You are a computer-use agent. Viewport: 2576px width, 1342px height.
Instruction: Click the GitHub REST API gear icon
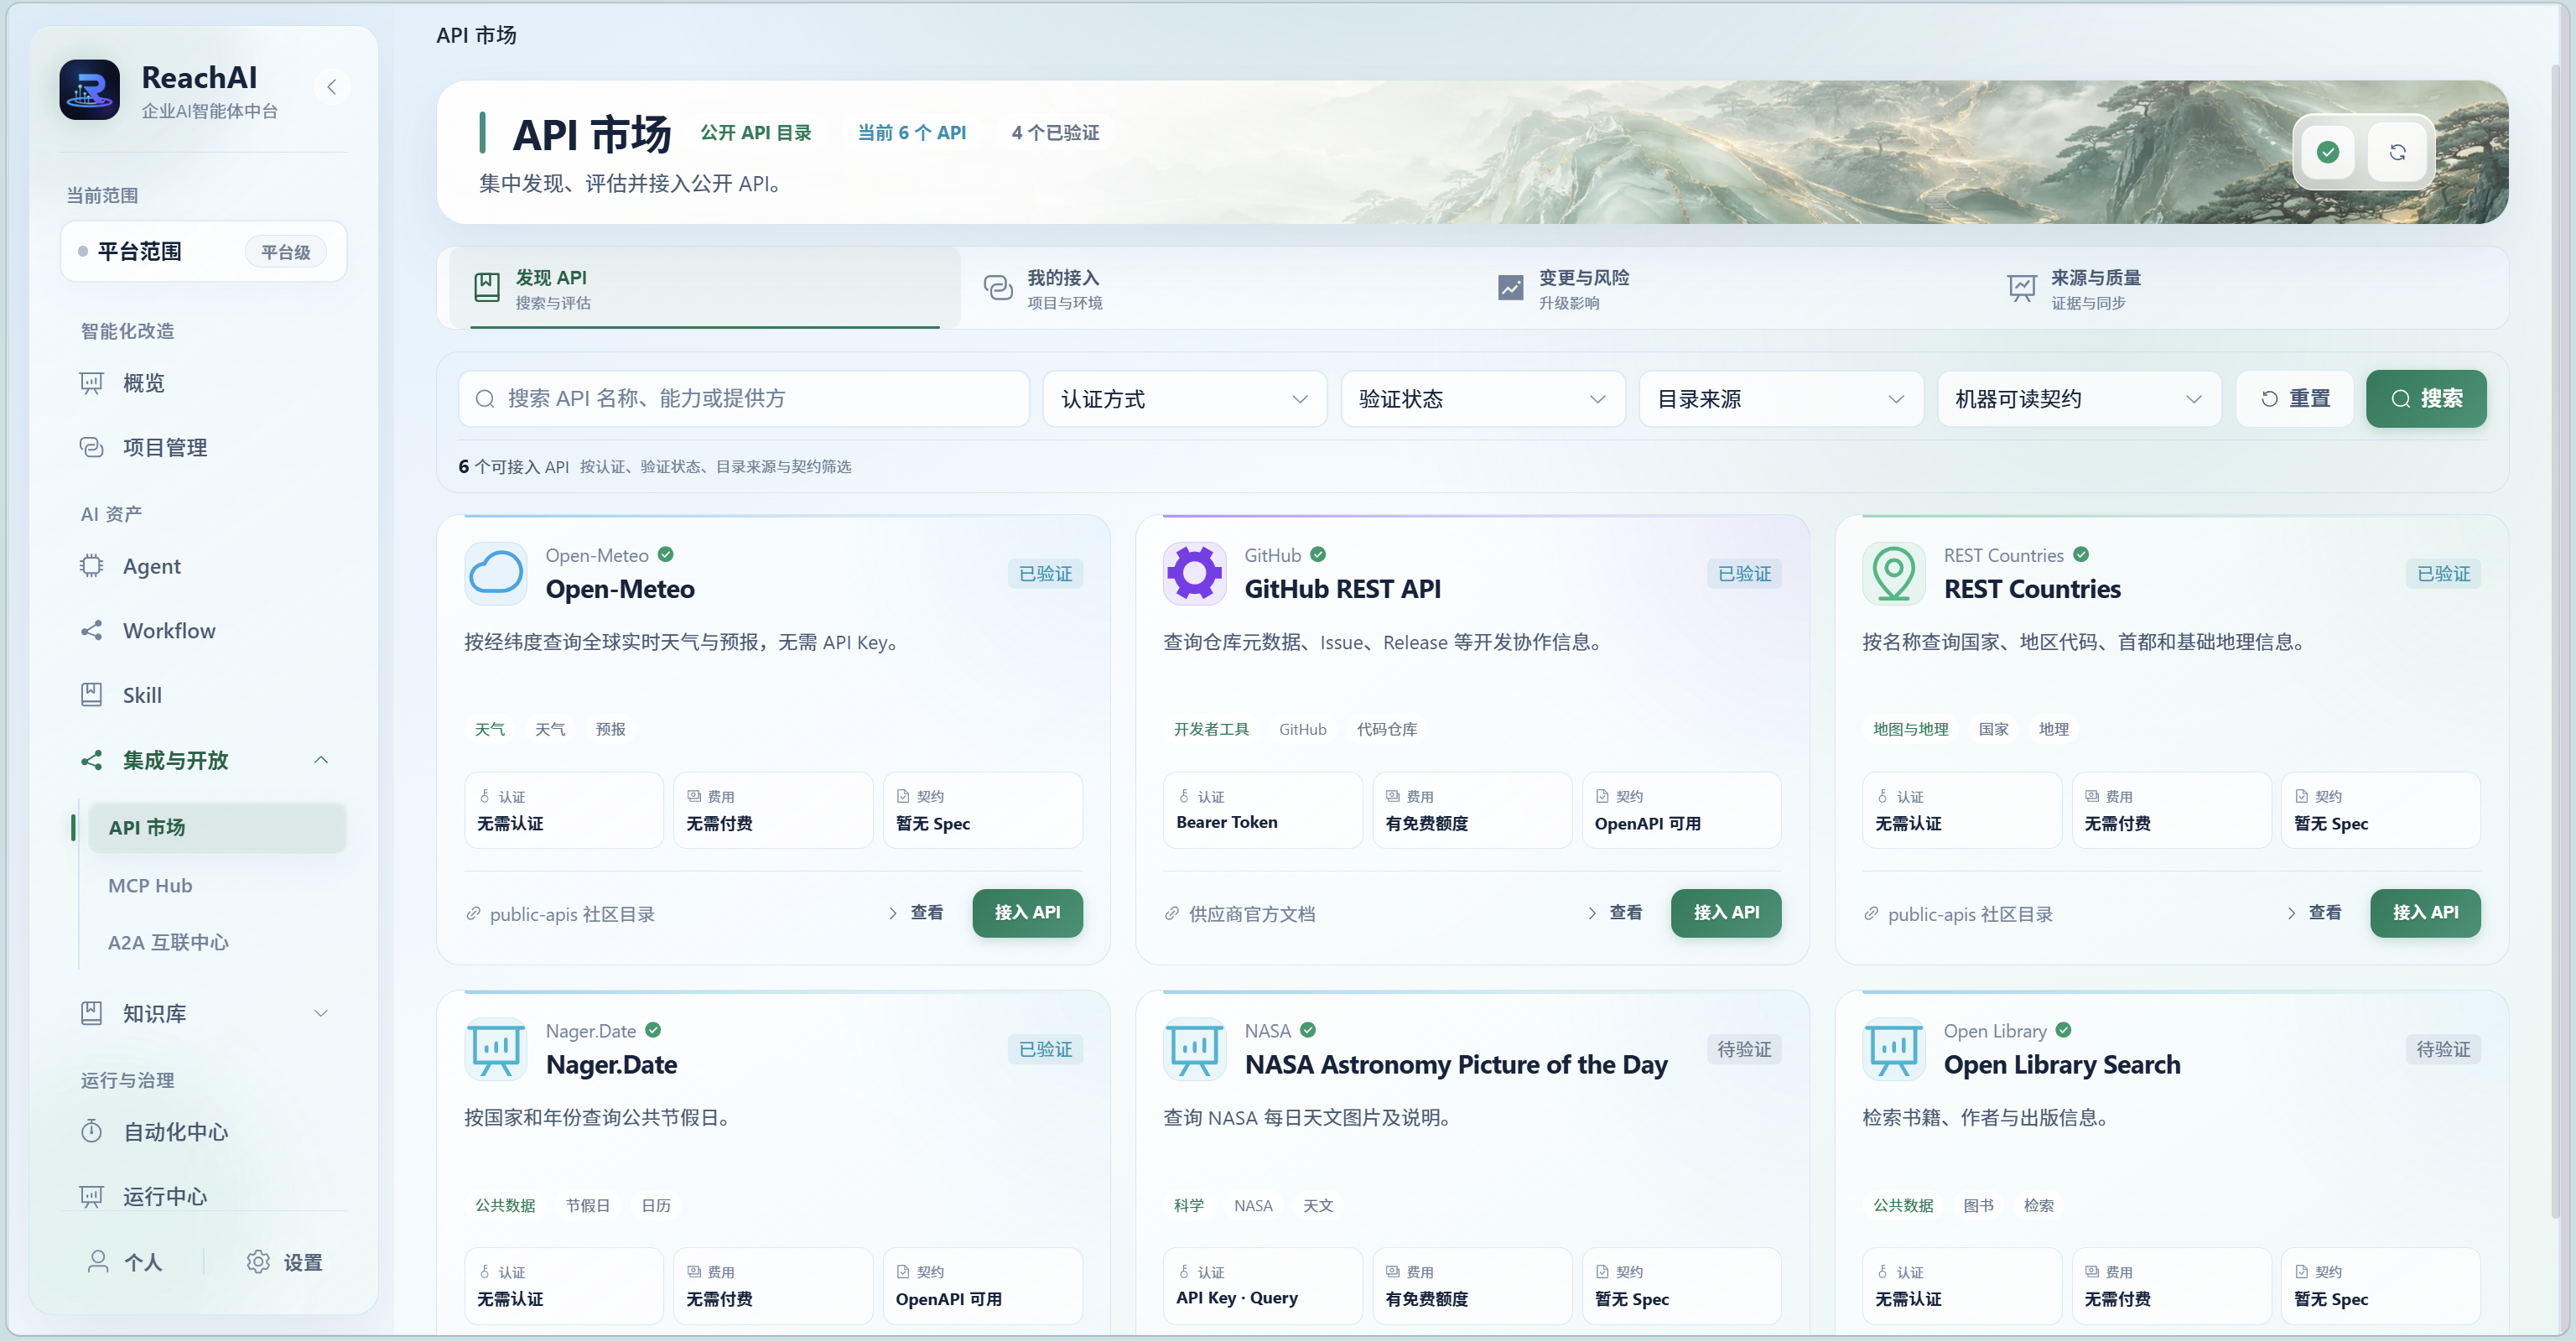click(x=1195, y=573)
